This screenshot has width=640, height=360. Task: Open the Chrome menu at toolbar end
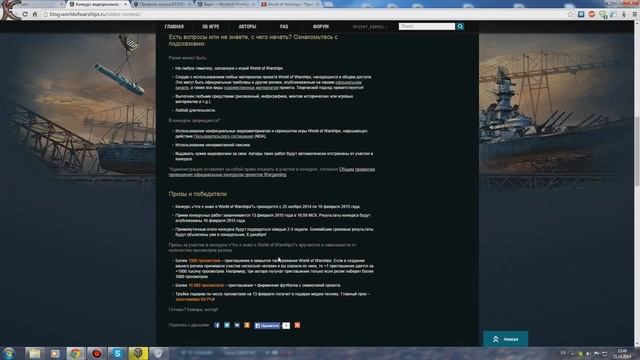635,14
